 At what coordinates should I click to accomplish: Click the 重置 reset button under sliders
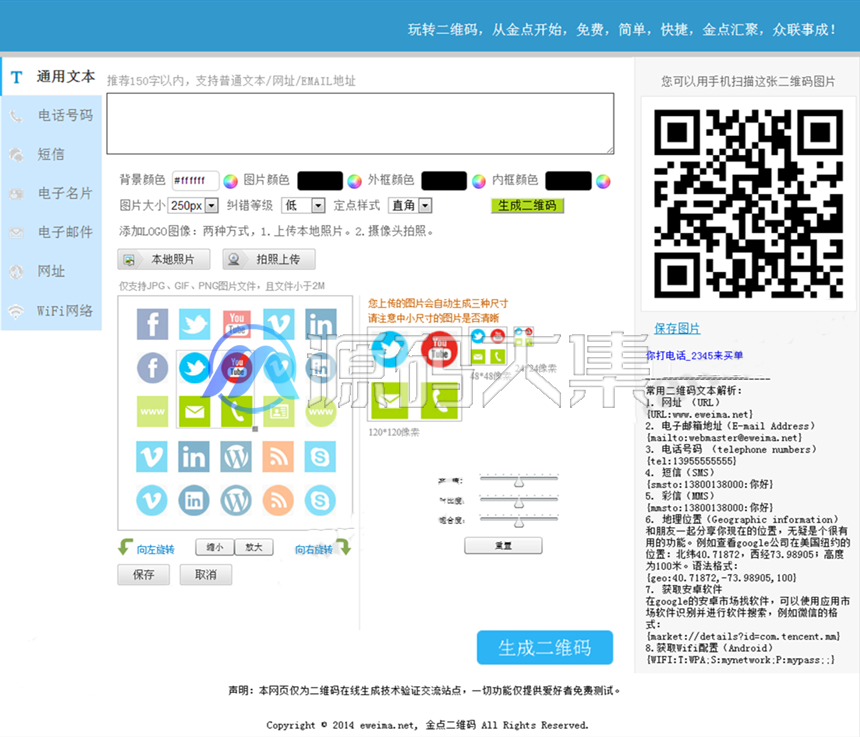(x=503, y=546)
